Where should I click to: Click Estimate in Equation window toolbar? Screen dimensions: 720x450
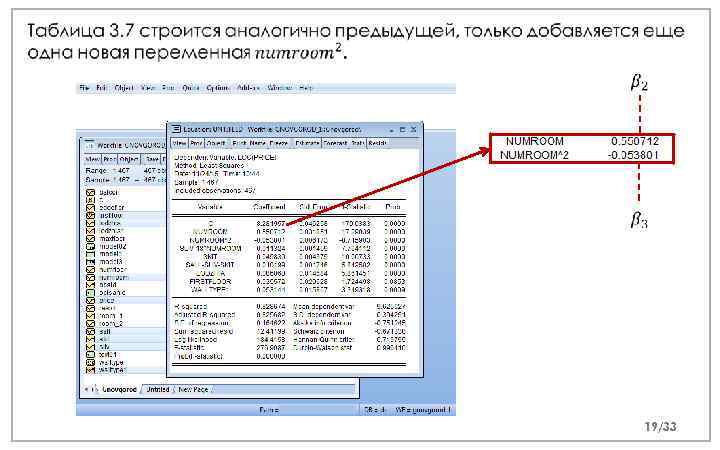306,144
